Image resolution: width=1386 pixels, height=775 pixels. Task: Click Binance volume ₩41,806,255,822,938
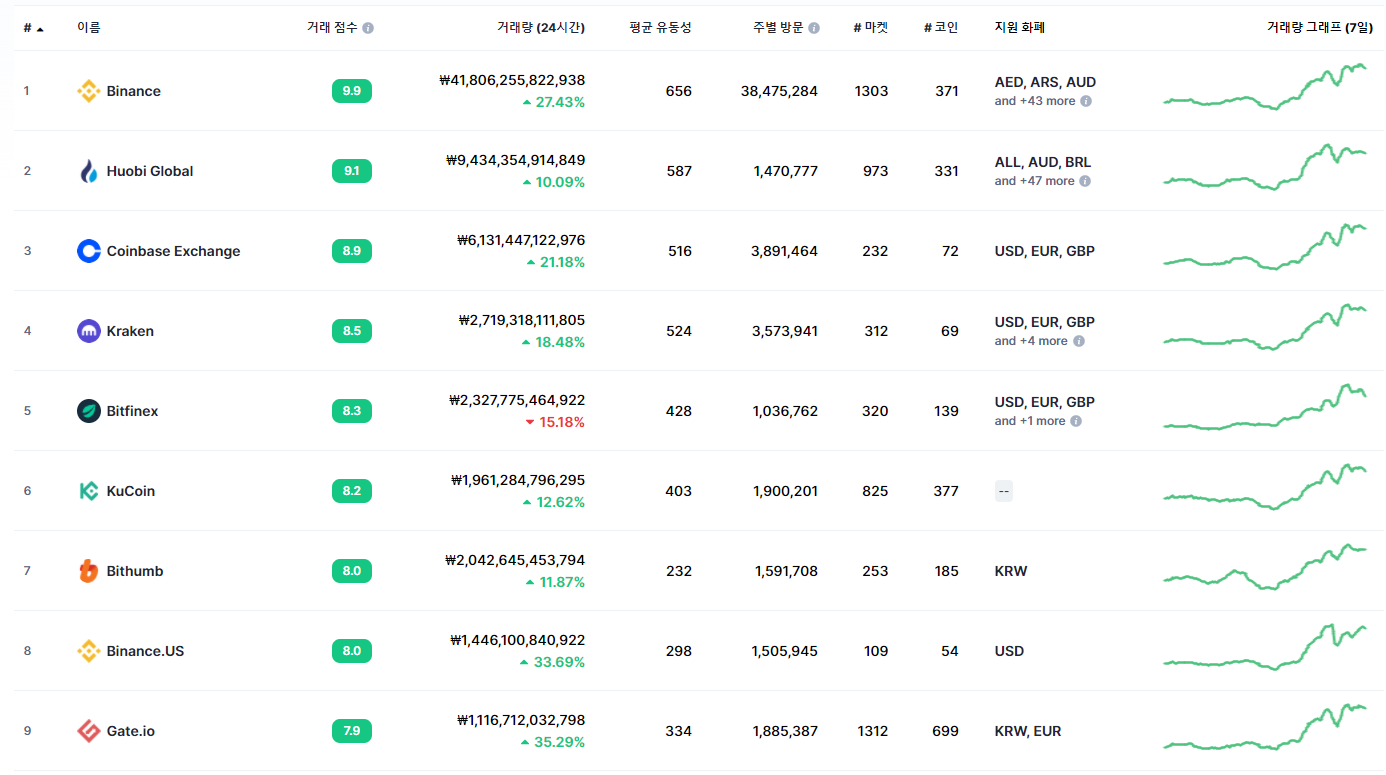tap(512, 80)
